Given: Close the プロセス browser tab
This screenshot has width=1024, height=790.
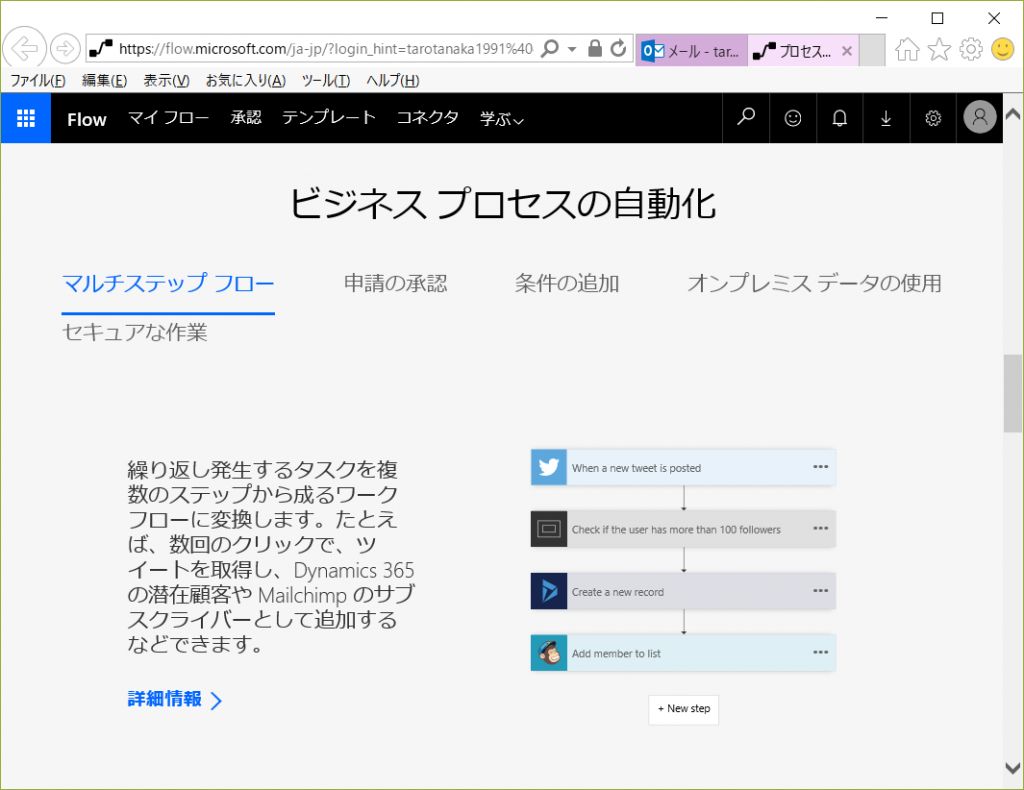Looking at the screenshot, I should 846,51.
